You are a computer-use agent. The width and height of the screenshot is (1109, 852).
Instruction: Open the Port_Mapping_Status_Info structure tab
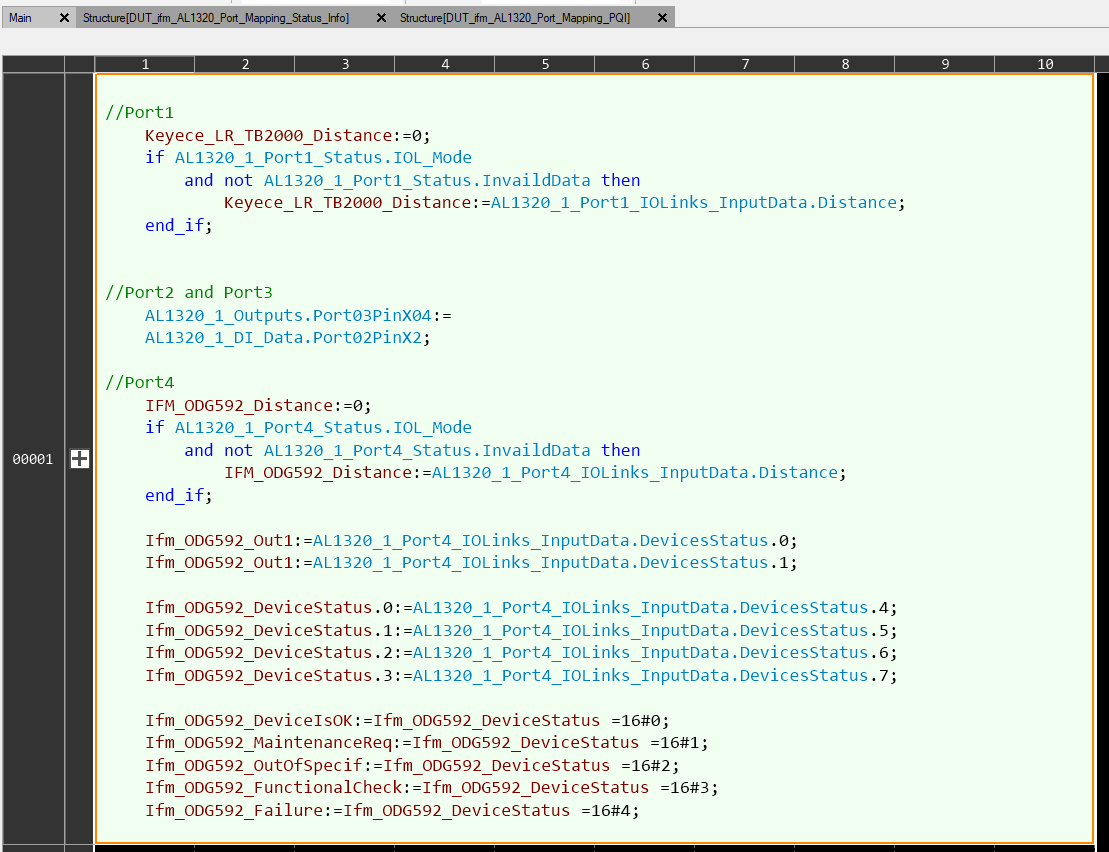(216, 18)
